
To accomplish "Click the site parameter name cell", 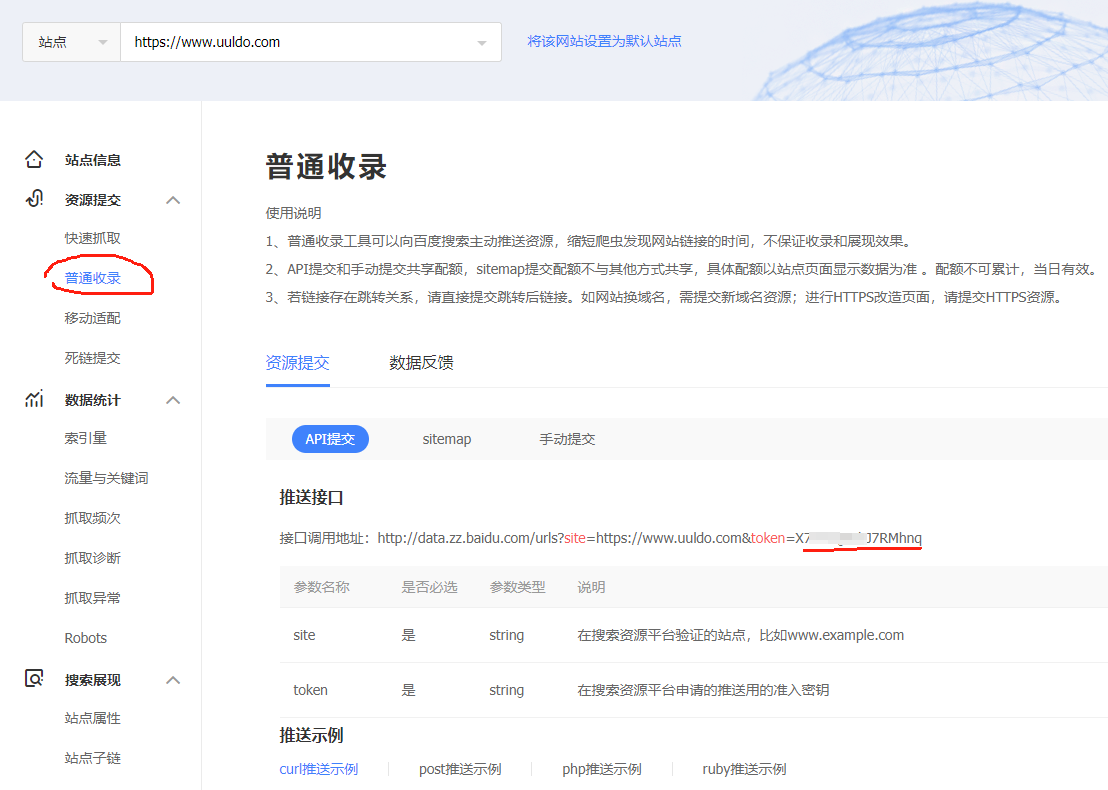I will (305, 635).
